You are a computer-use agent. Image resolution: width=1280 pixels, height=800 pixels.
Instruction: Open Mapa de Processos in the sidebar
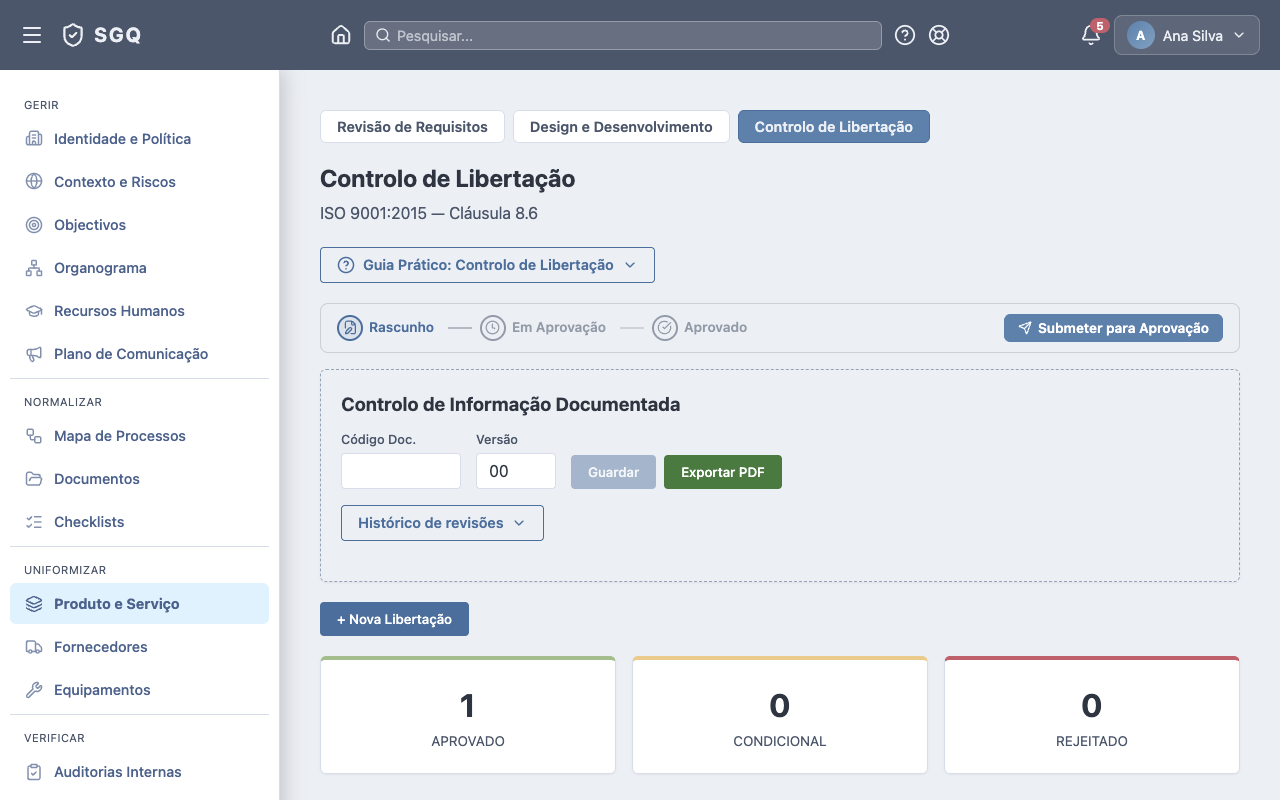(139, 436)
